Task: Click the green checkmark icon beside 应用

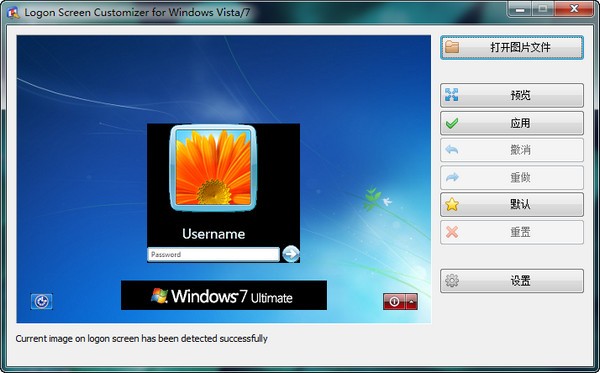Action: (452, 123)
